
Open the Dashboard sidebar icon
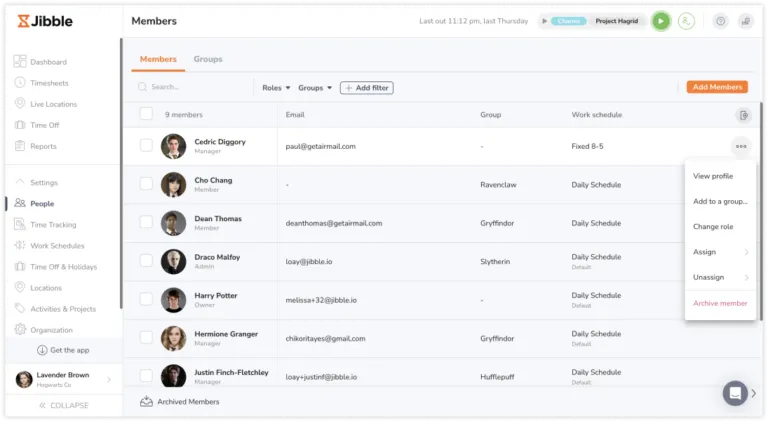click(x=20, y=62)
